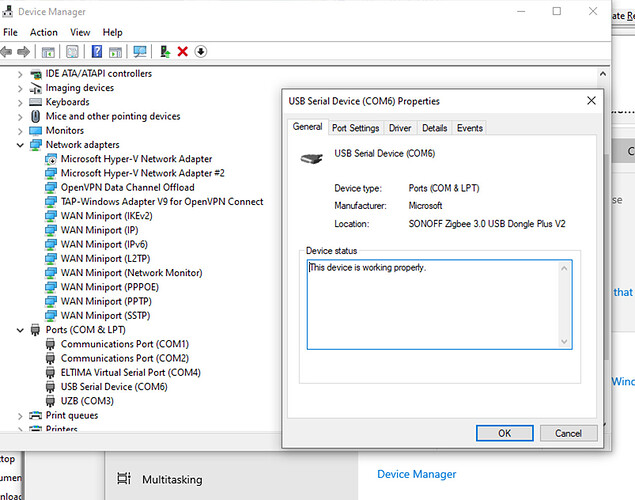Viewport: 635px width, 500px height.
Task: Expand the Keyboards category
Action: (21, 102)
